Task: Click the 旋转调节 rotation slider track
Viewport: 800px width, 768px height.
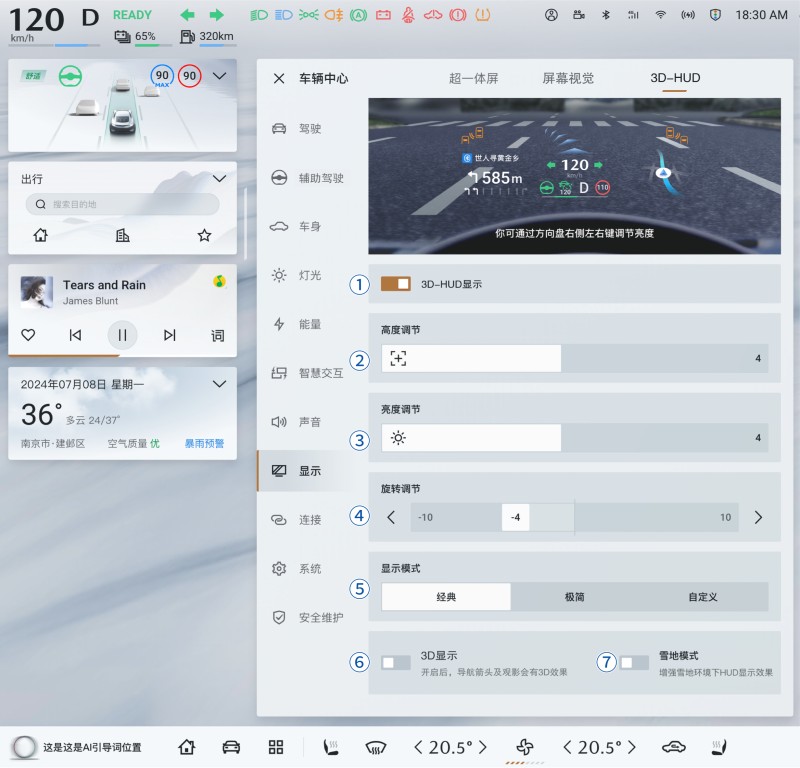Action: point(574,517)
